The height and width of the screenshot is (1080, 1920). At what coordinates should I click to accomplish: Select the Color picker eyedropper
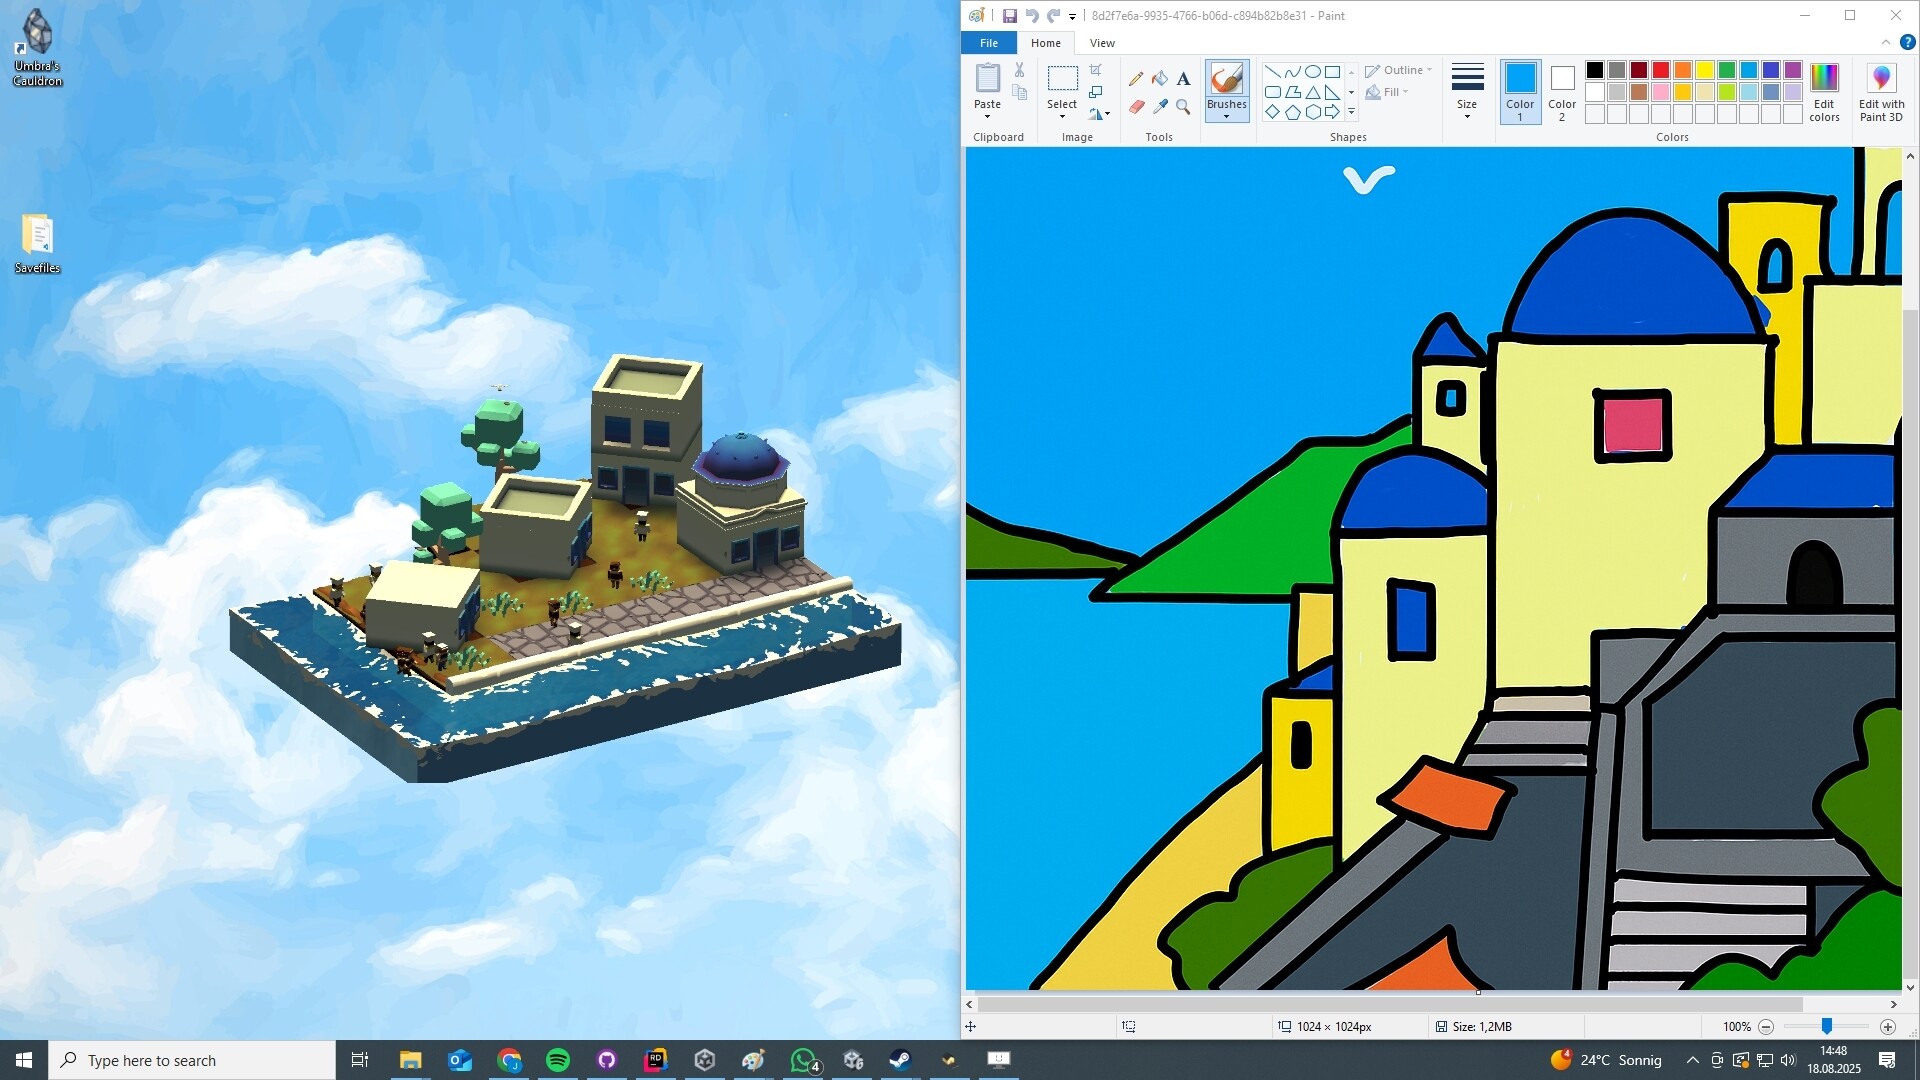click(x=1160, y=107)
